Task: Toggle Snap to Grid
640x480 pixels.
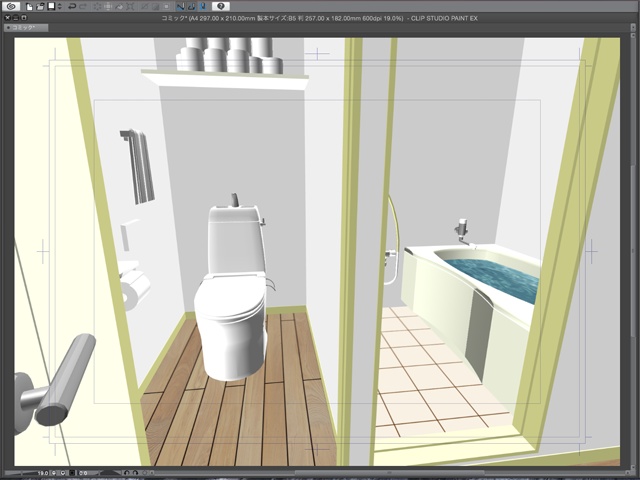Action: point(203,7)
